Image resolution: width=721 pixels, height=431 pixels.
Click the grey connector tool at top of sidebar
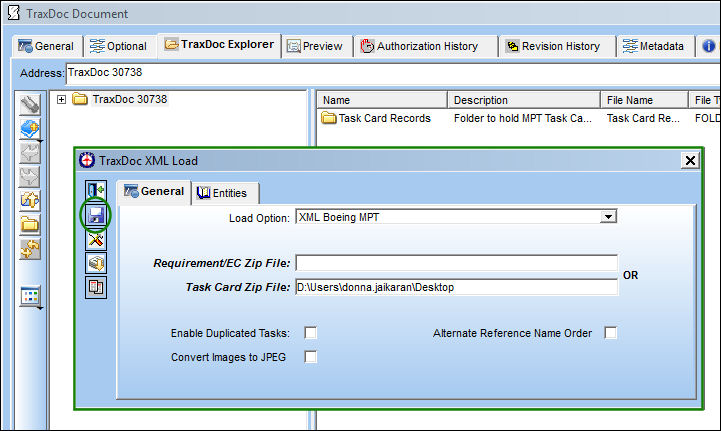coord(30,104)
